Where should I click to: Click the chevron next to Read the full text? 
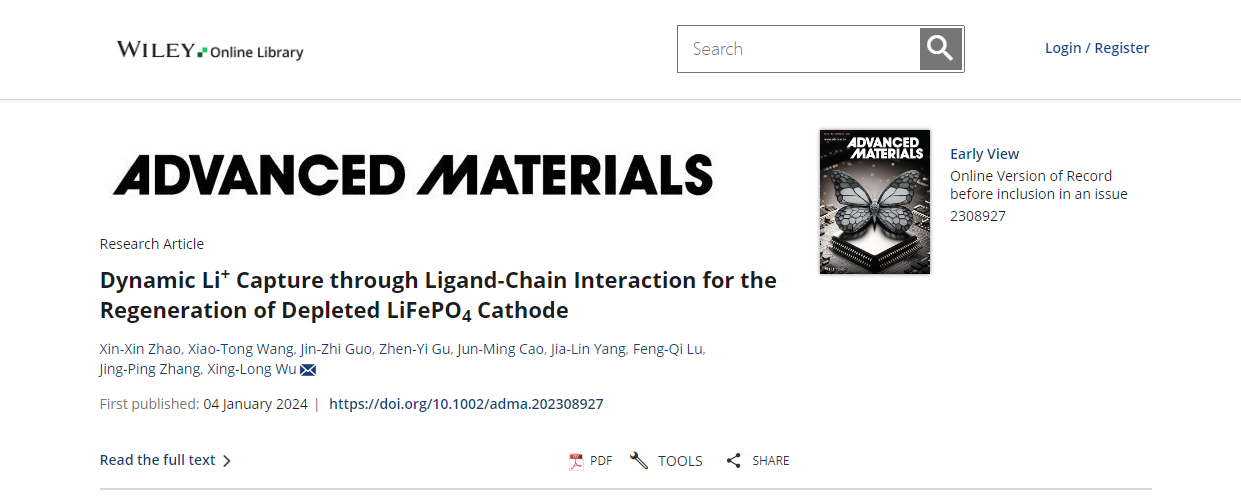(x=227, y=461)
